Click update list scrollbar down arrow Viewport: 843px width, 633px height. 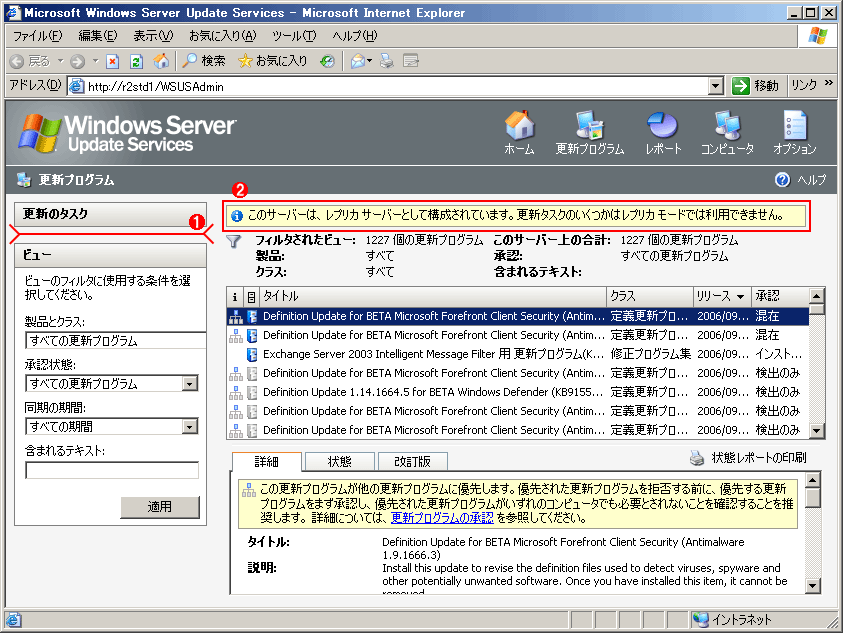tap(817, 430)
